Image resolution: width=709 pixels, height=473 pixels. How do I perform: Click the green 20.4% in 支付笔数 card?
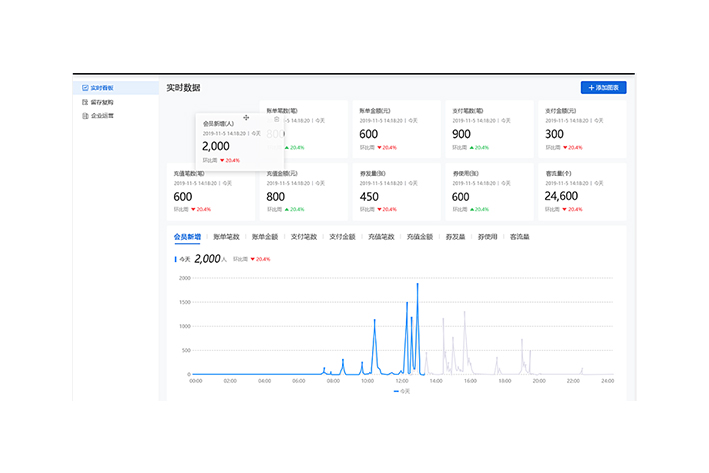(x=479, y=148)
